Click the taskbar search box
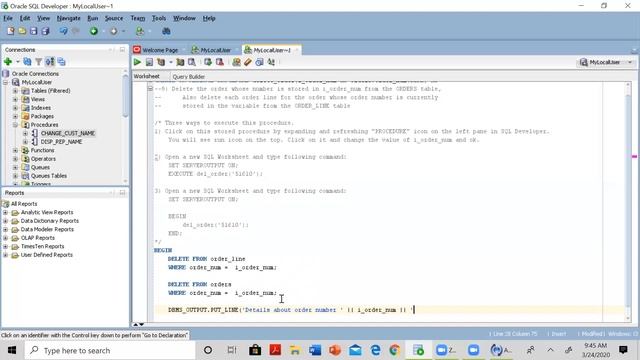Viewport: 640px width, 360px height. [x=110, y=350]
